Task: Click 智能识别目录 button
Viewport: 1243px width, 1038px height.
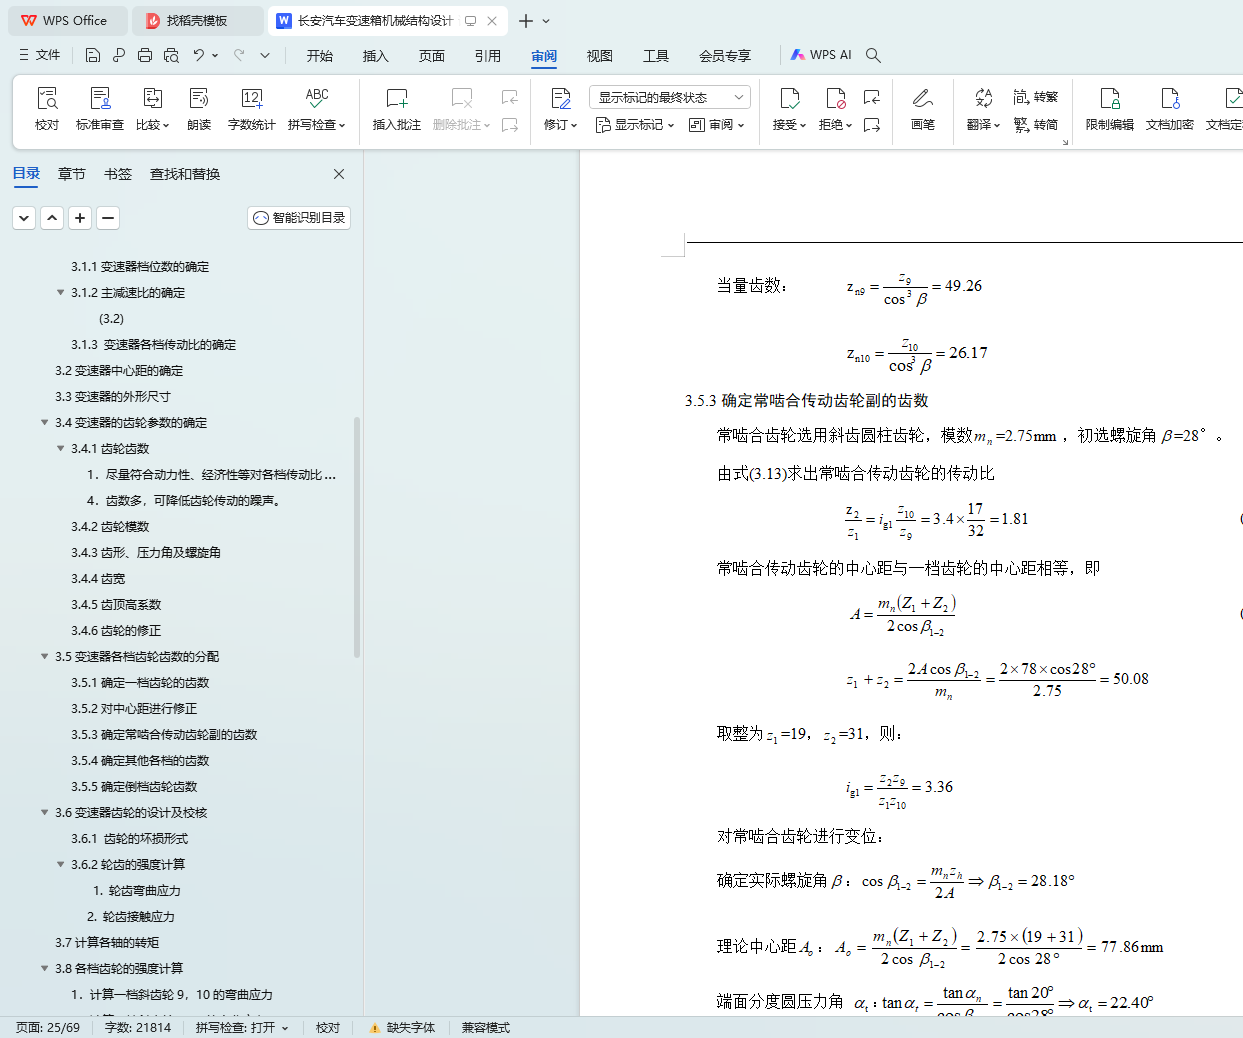Action: 299,218
